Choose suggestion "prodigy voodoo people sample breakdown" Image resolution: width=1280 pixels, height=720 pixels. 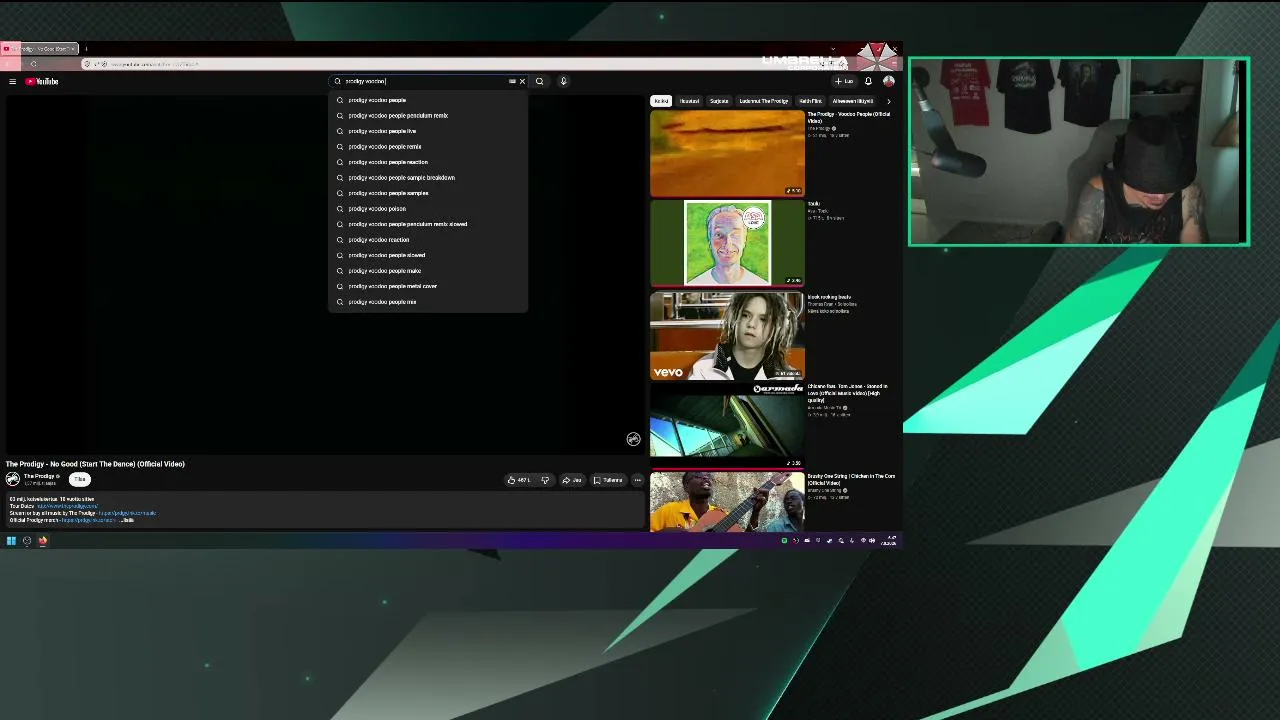pos(428,177)
